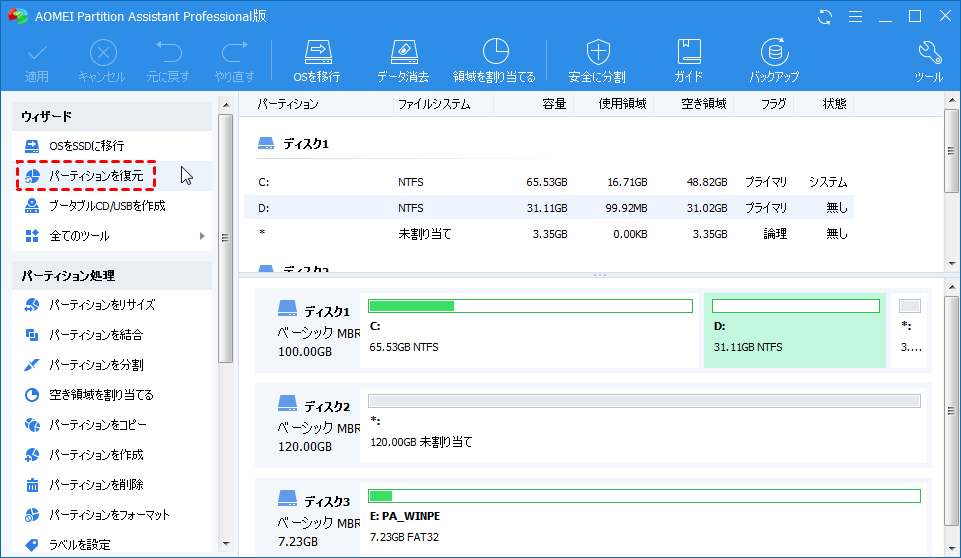Open the 安全に分割 (Safe Split) tool

pyautogui.click(x=598, y=61)
